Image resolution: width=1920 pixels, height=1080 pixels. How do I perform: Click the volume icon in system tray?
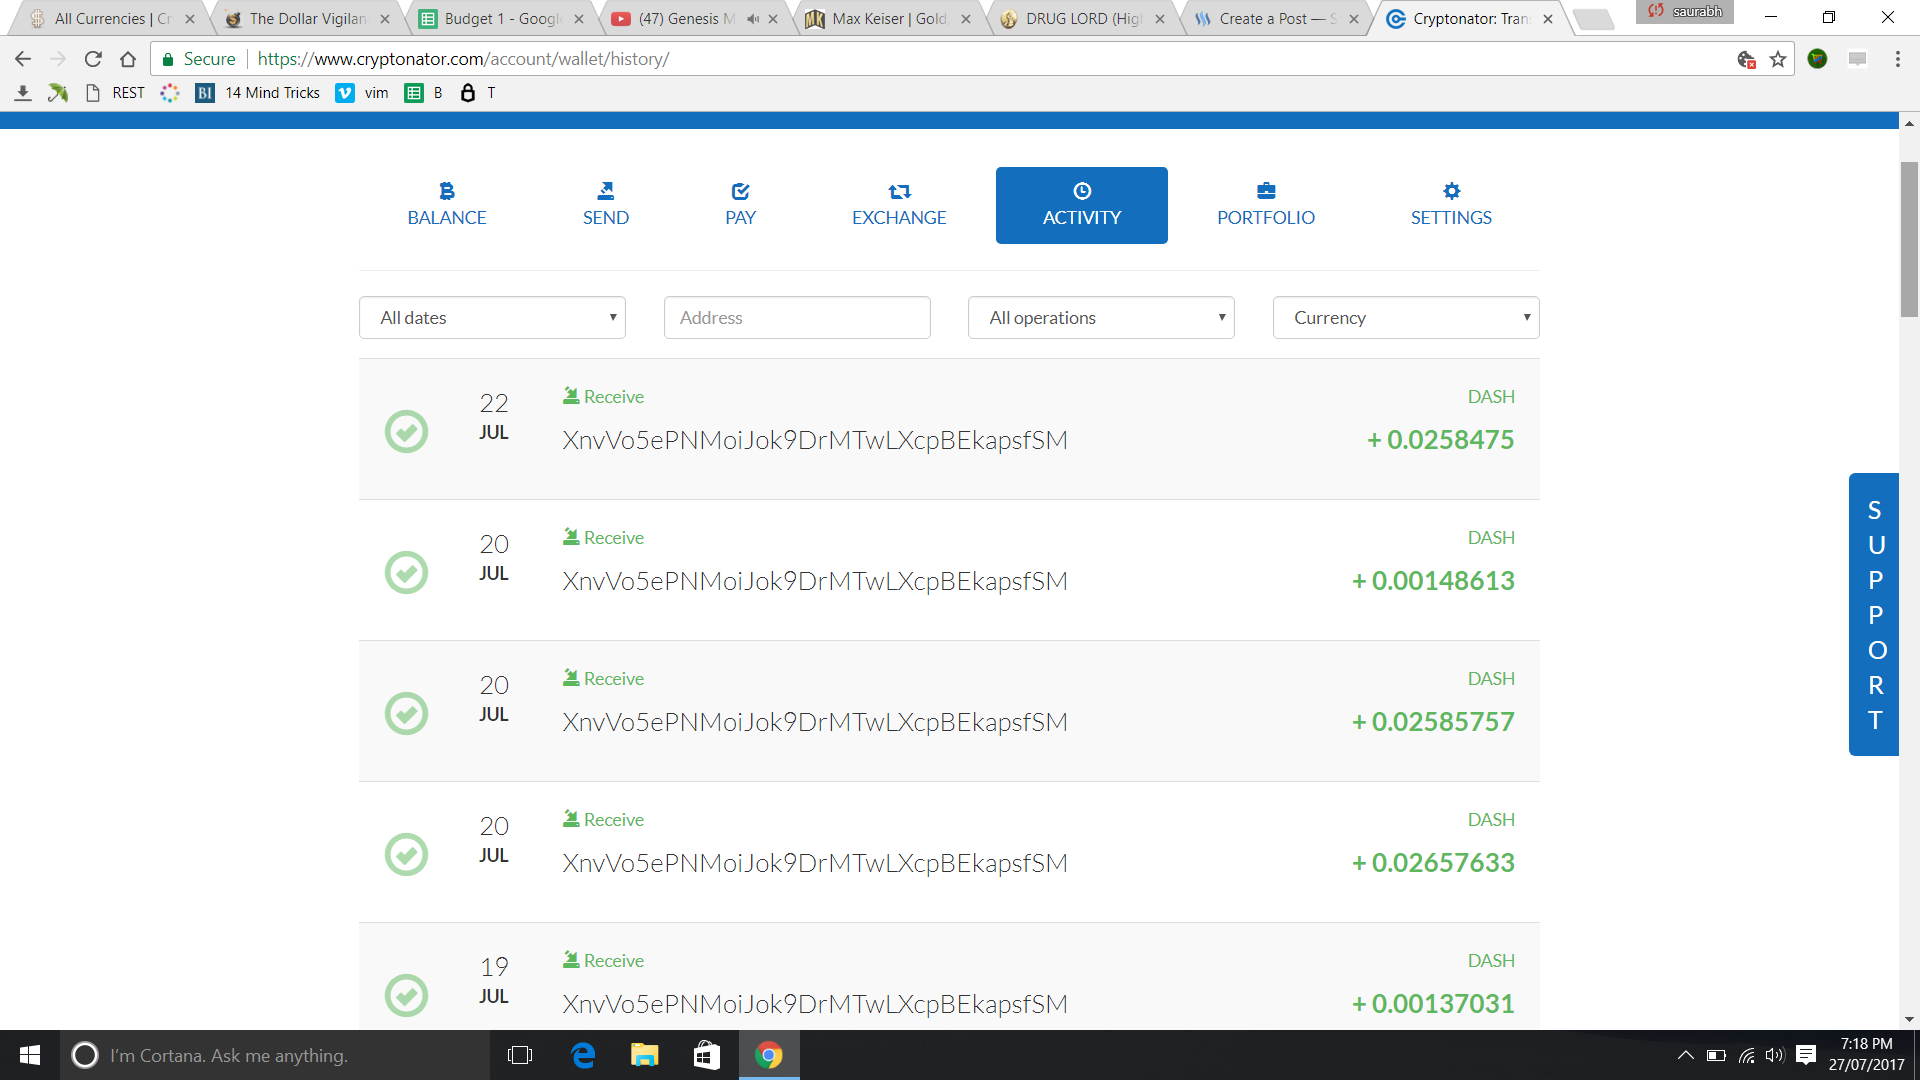click(x=1775, y=1055)
